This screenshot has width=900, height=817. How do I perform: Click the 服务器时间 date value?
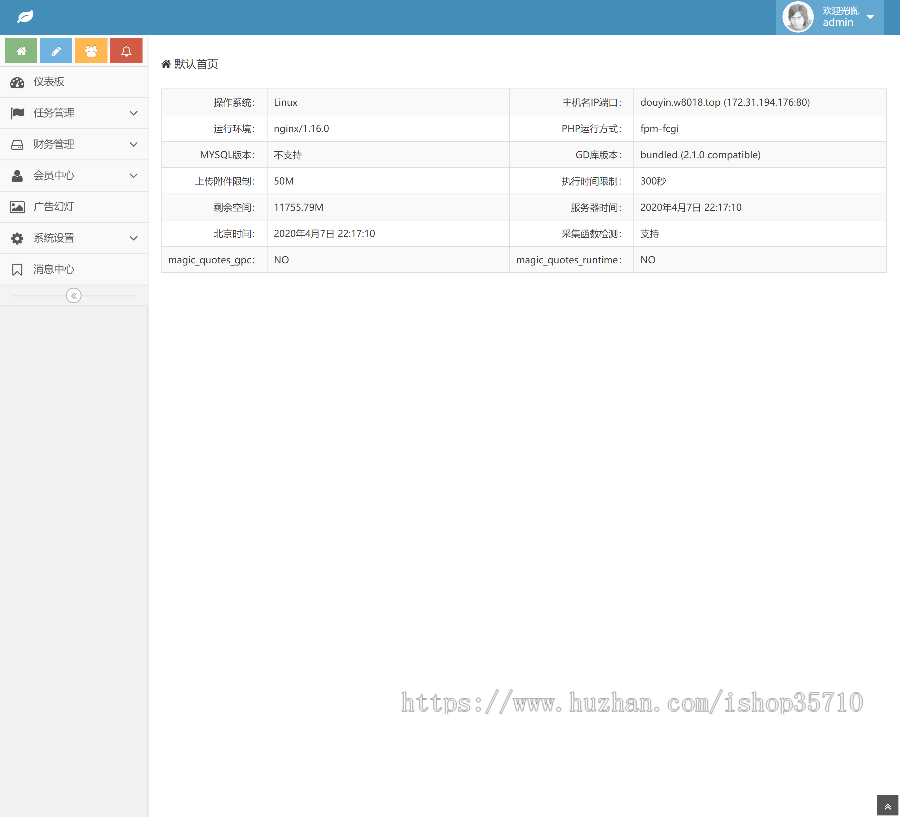[690, 207]
